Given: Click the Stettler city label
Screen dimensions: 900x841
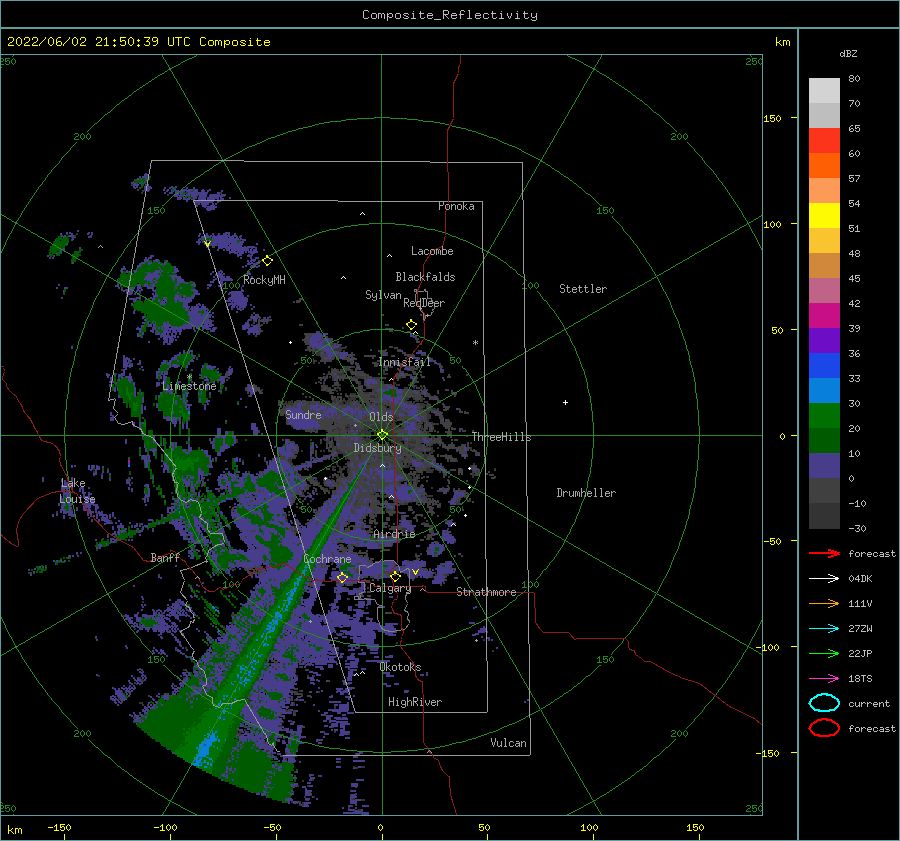Looking at the screenshot, I should (x=583, y=289).
